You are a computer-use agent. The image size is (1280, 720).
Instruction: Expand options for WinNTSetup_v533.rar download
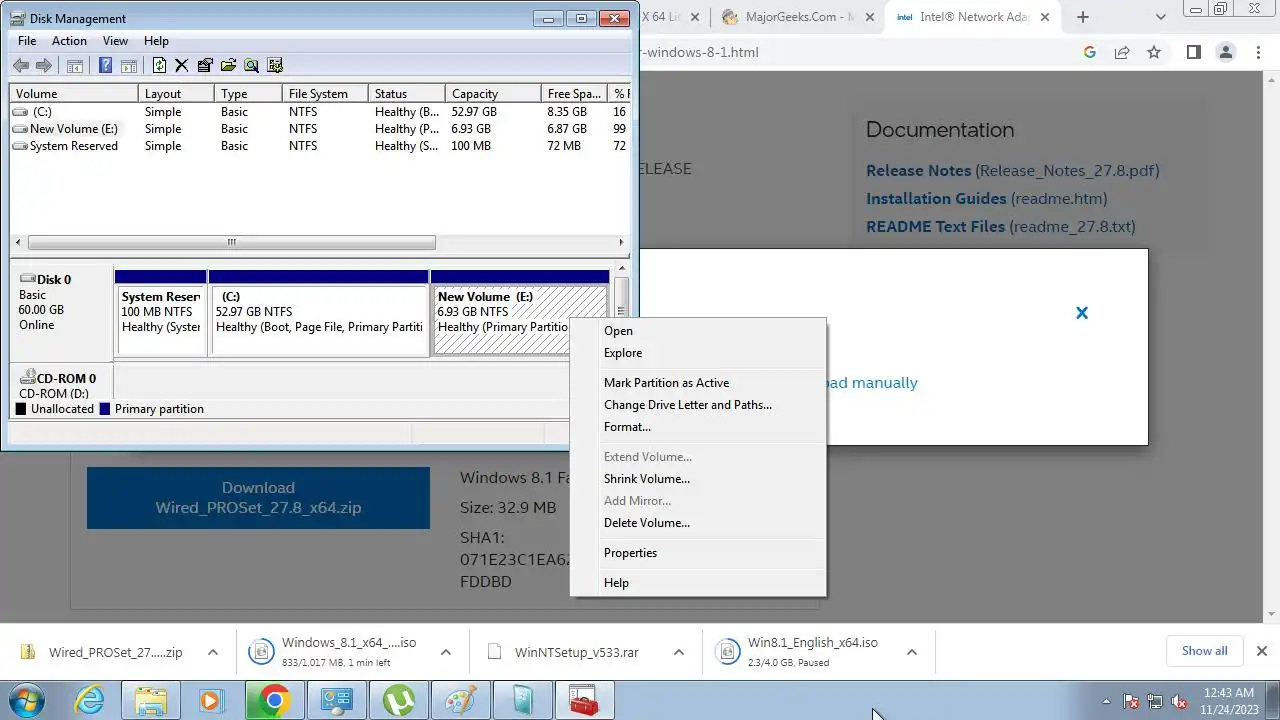[678, 652]
